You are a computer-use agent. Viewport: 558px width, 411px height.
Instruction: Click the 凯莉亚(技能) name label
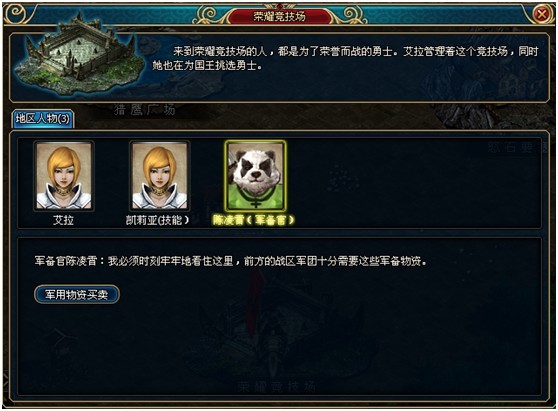click(x=157, y=220)
